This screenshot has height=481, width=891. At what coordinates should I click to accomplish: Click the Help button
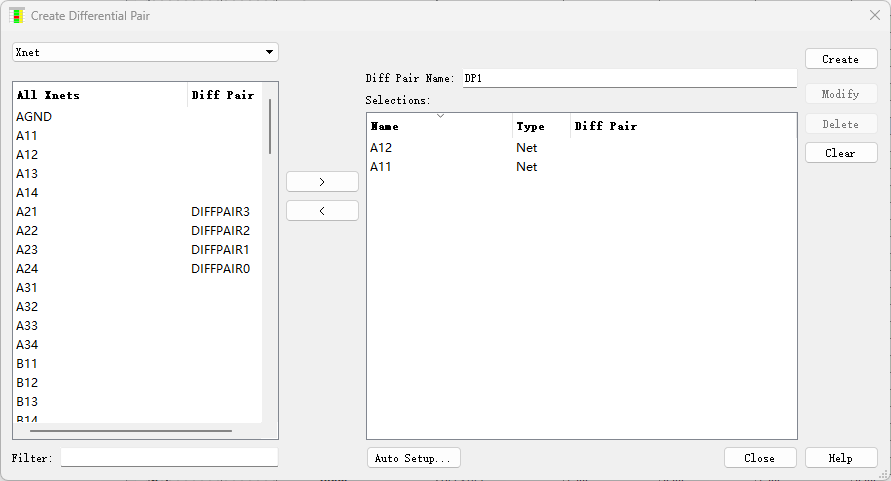841,458
